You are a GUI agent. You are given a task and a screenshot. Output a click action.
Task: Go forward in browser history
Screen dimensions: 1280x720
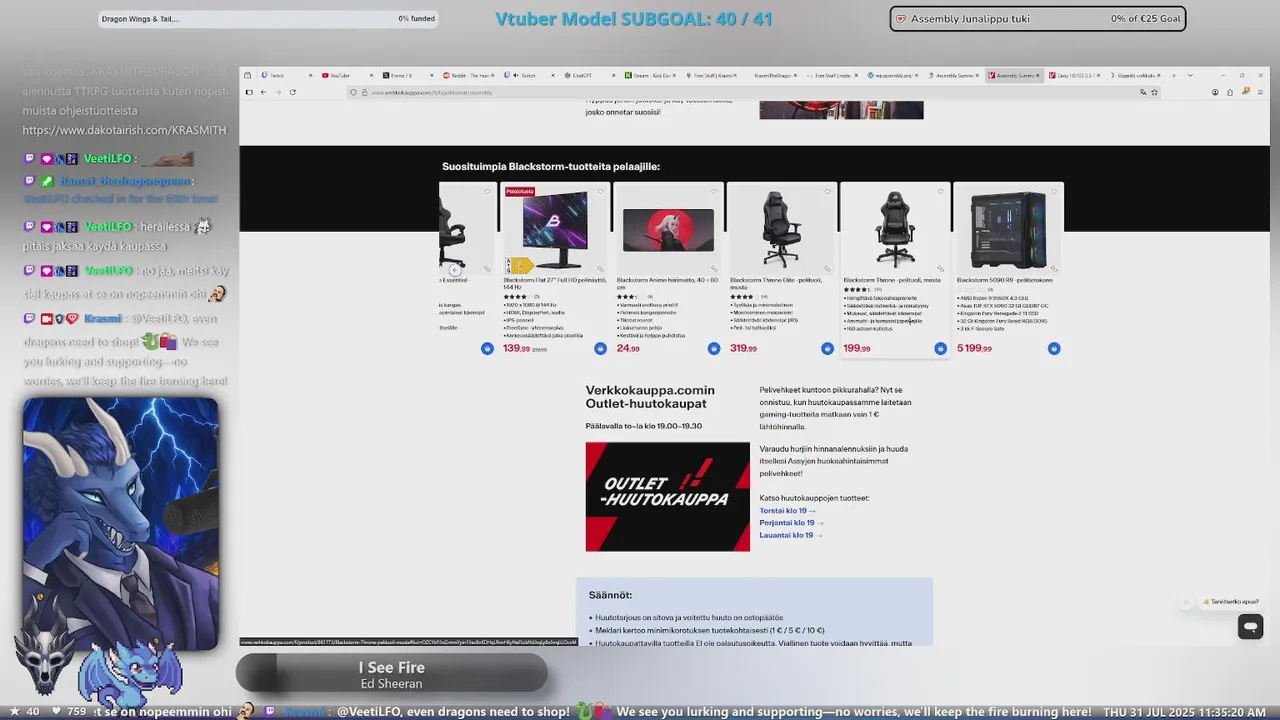click(277, 92)
